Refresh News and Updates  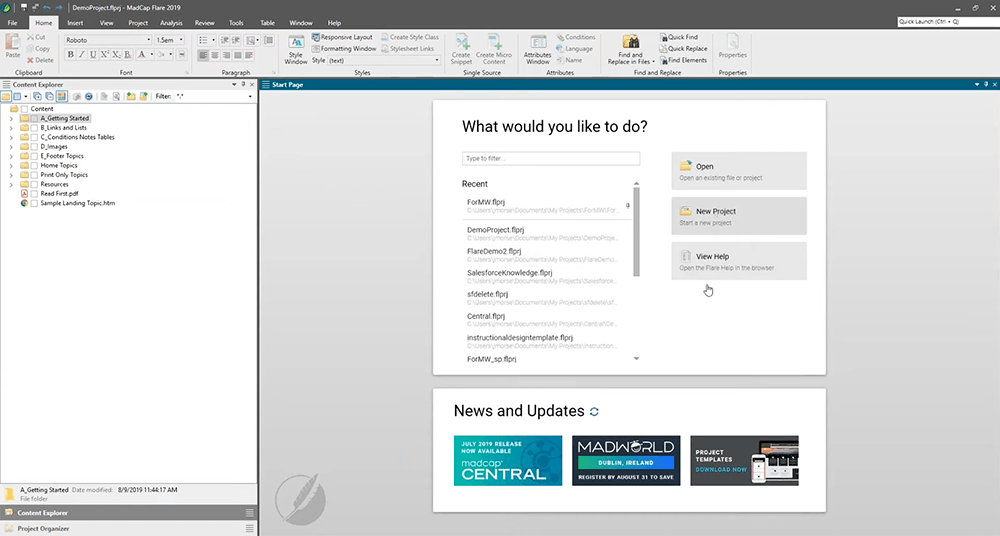tap(594, 412)
